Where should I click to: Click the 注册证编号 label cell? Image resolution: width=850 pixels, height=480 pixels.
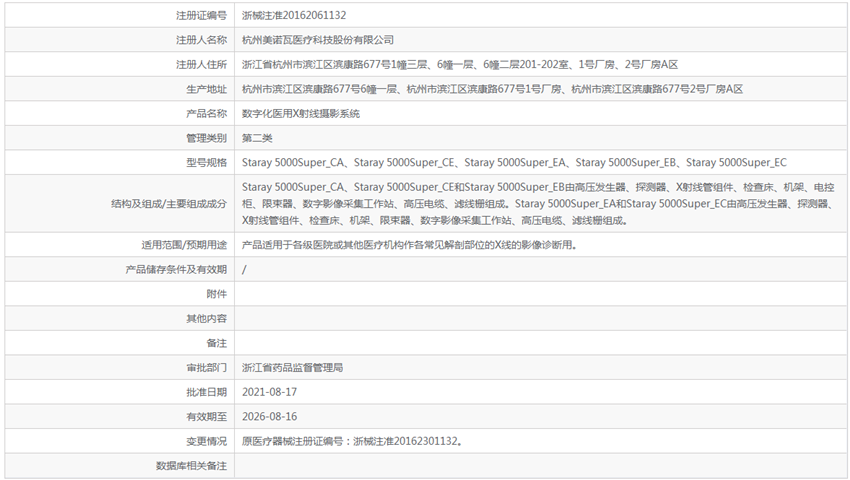click(119, 15)
